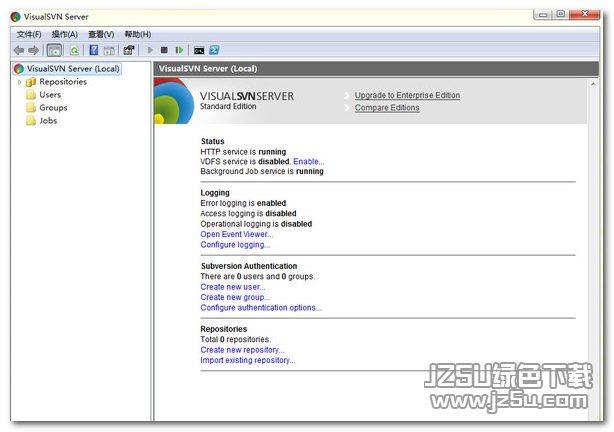This screenshot has width=614, height=432.
Task: Select the Jobs tree item
Action: tap(48, 121)
